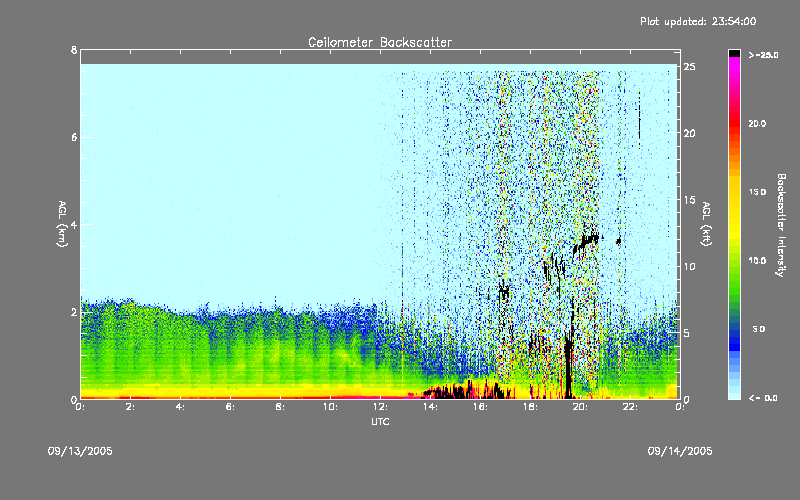Select the "Backscatter Intensity" colorbar label

pos(781,225)
